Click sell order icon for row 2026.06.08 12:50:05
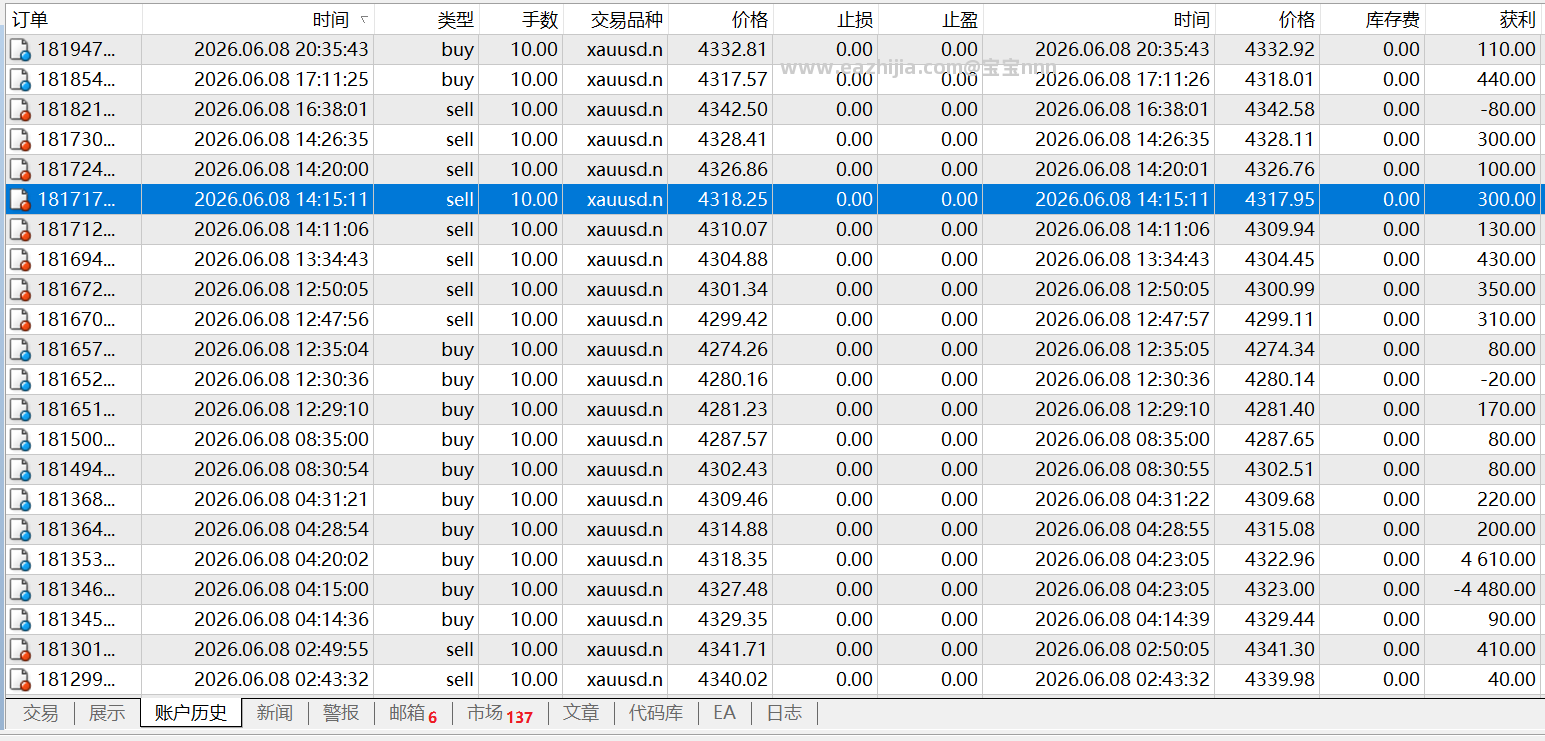Screen dimensions: 1545x741 click(x=20, y=290)
